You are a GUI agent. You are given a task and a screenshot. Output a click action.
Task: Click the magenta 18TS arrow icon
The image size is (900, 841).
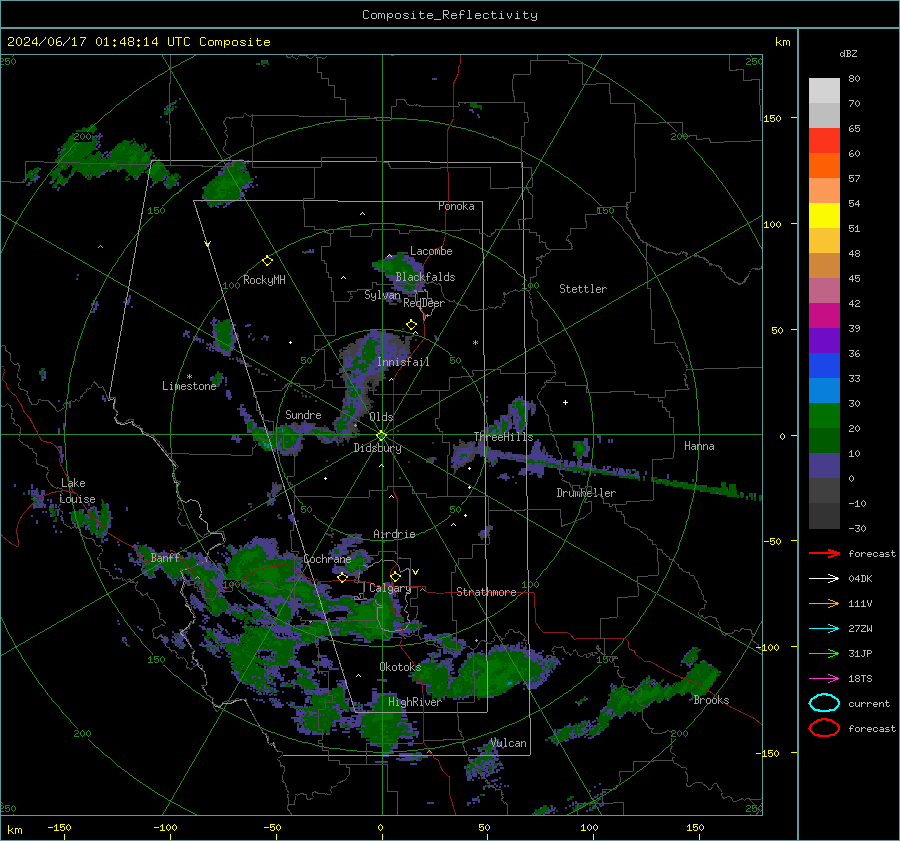[x=824, y=679]
